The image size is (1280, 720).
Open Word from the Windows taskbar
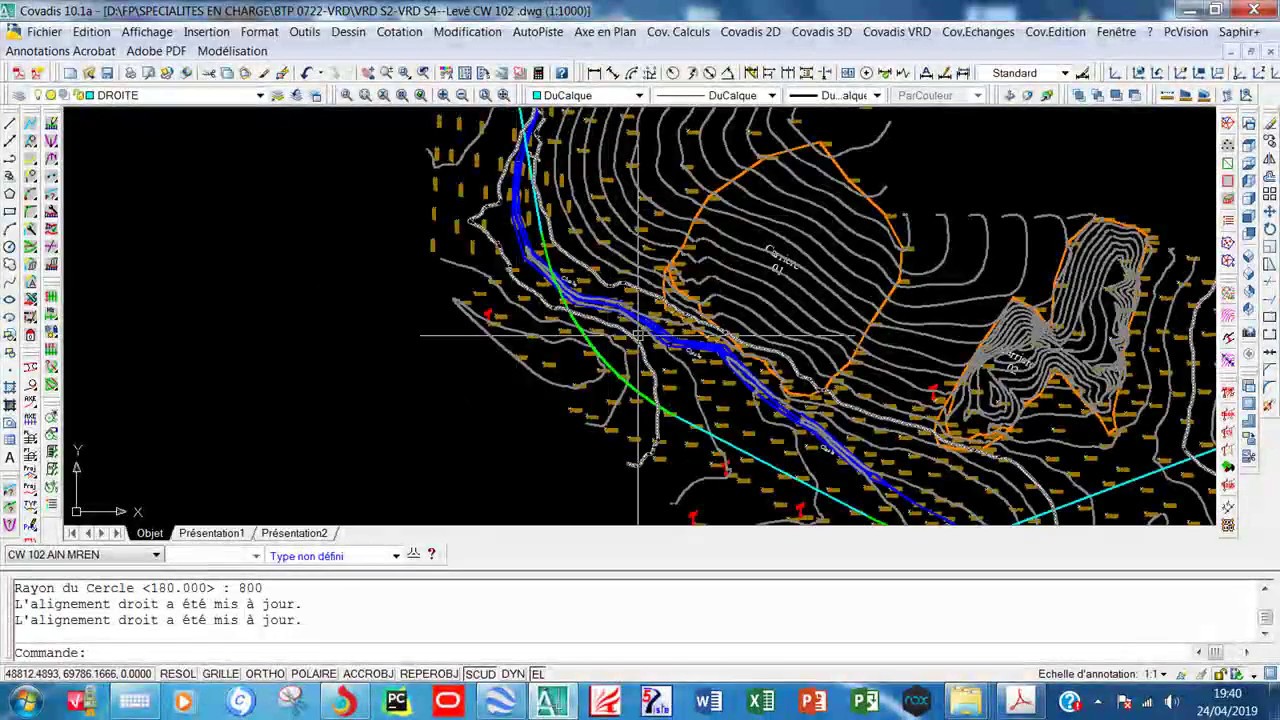(709, 701)
